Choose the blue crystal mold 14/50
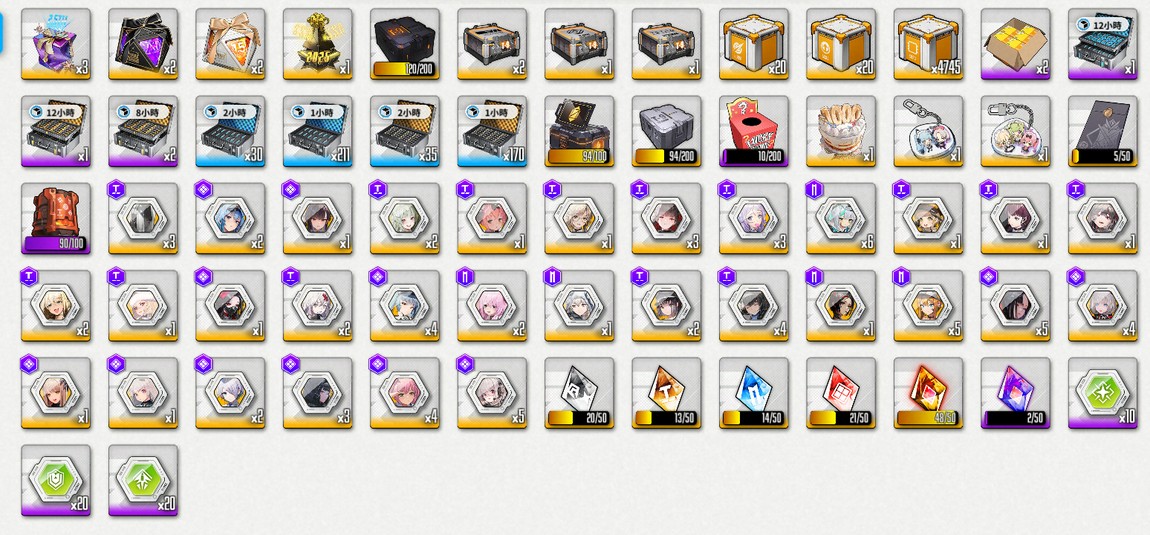The height and width of the screenshot is (535, 1150). (754, 393)
